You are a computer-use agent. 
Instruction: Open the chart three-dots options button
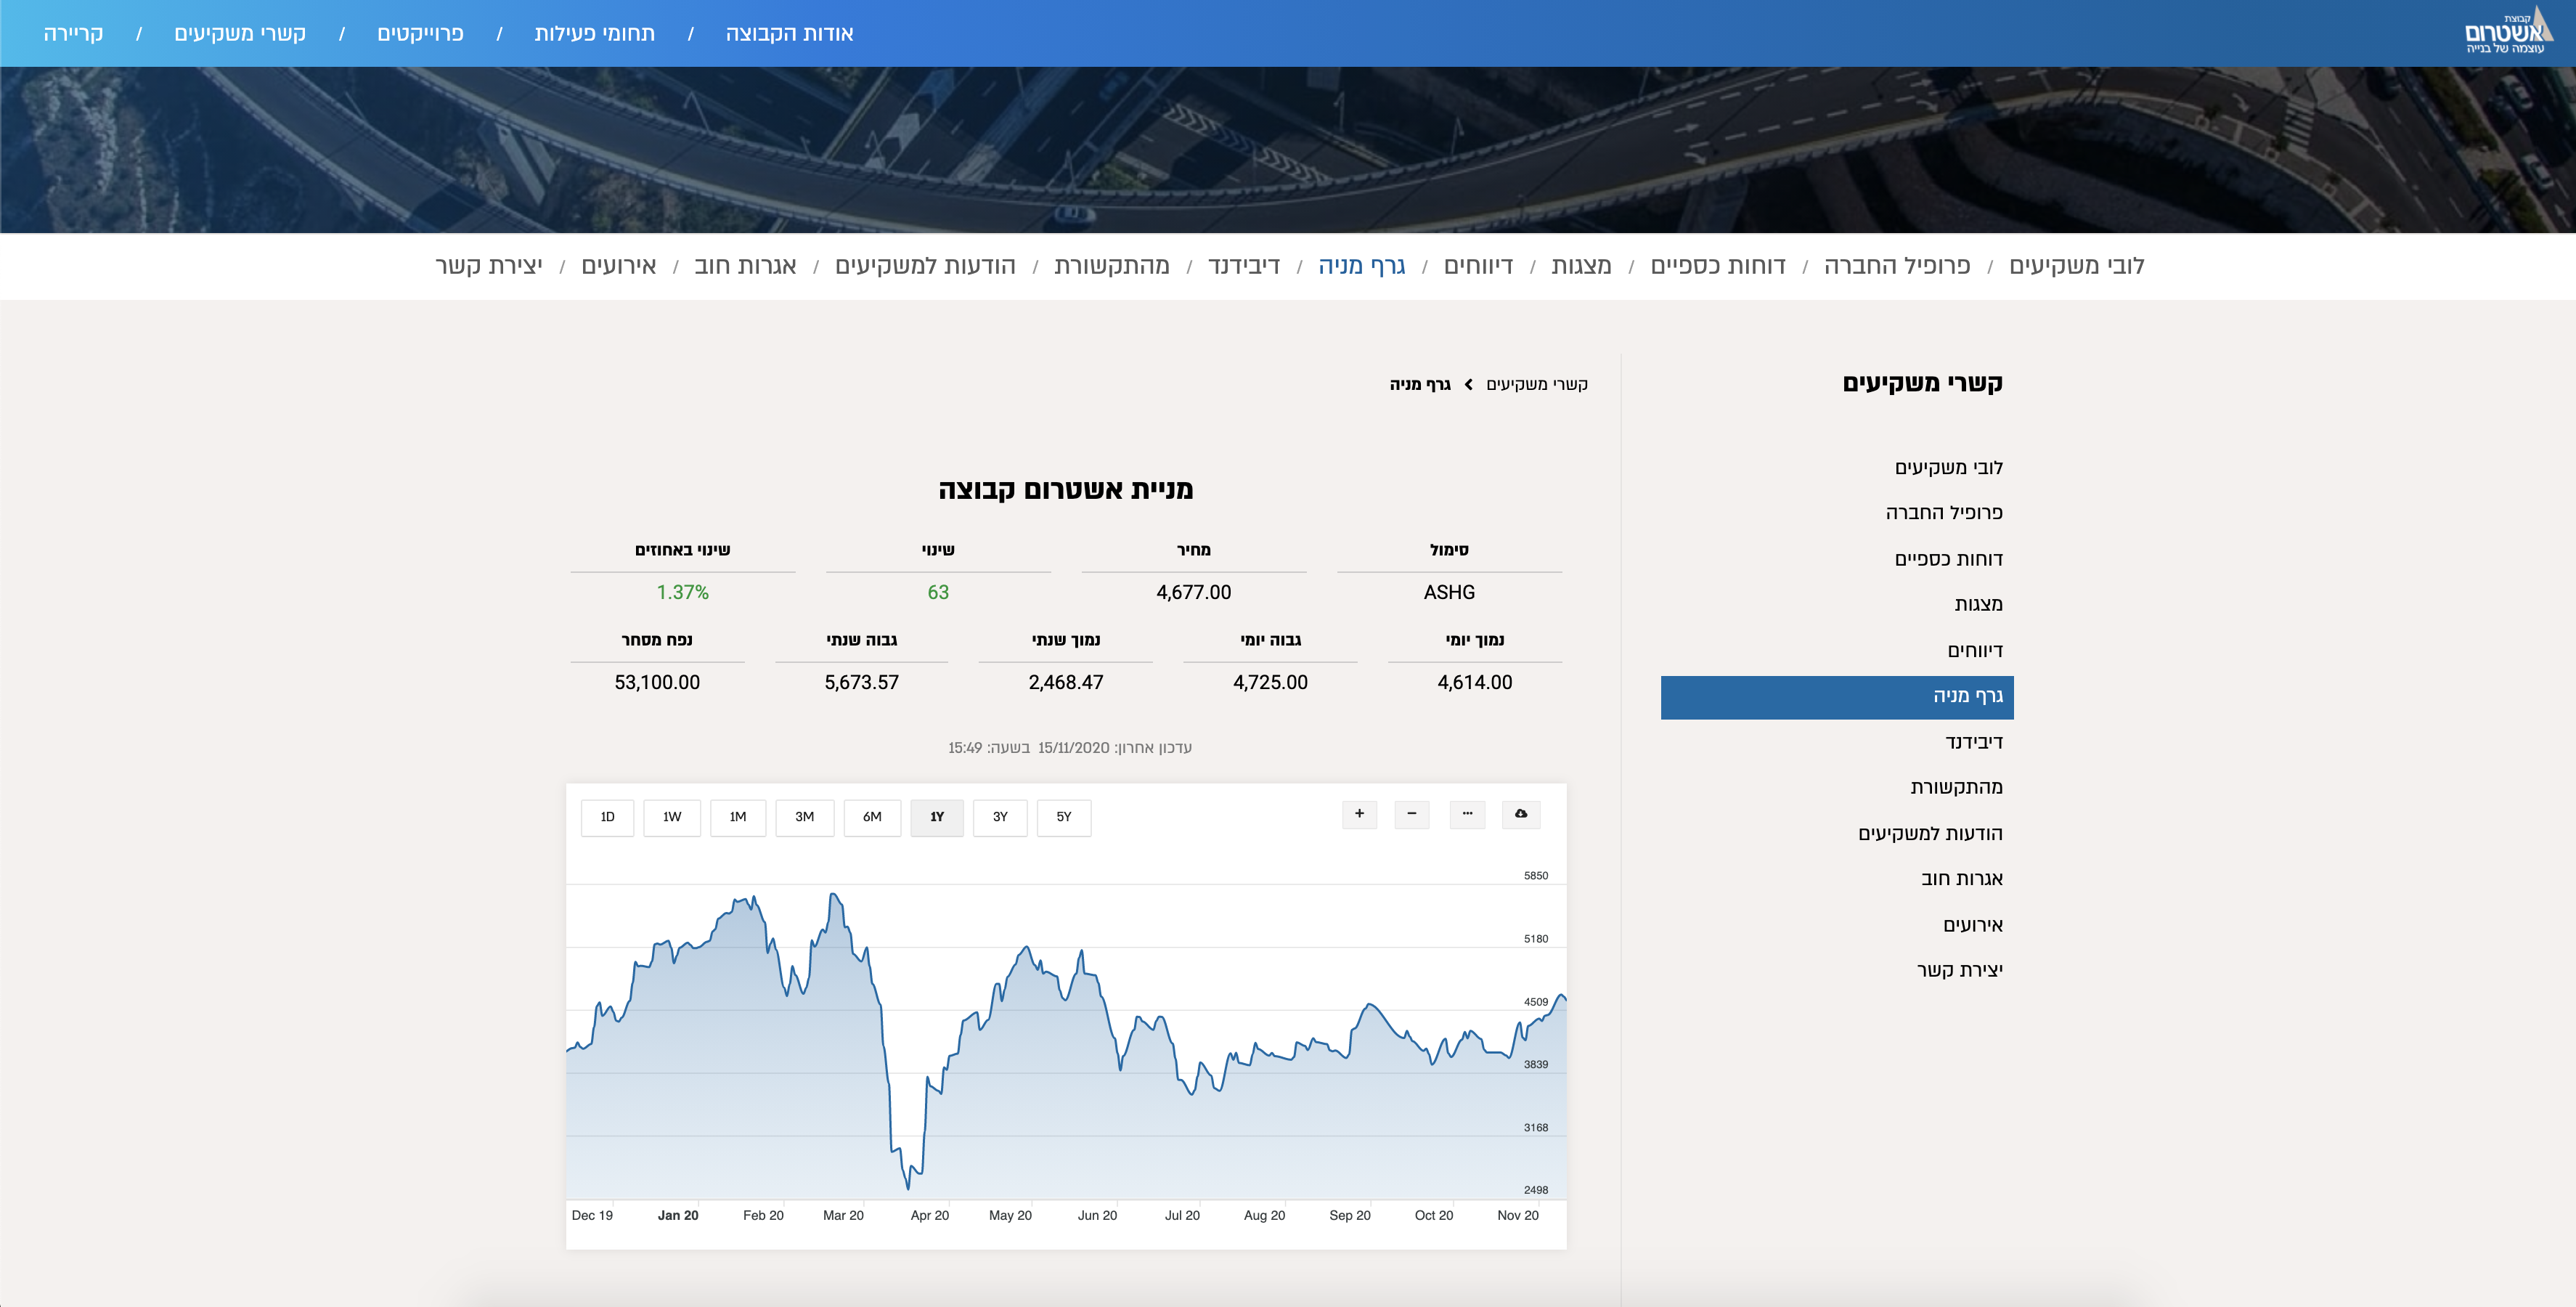(x=1467, y=815)
